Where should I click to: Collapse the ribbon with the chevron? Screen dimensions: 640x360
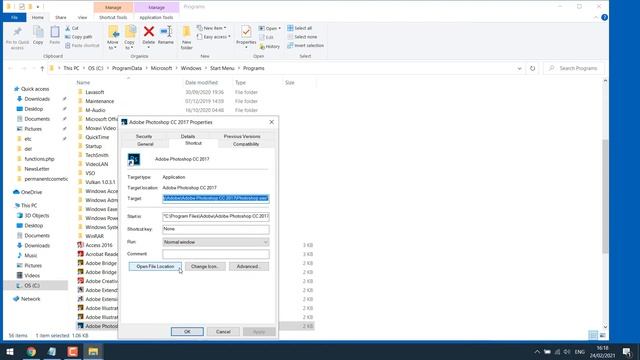pyautogui.click(x=596, y=18)
